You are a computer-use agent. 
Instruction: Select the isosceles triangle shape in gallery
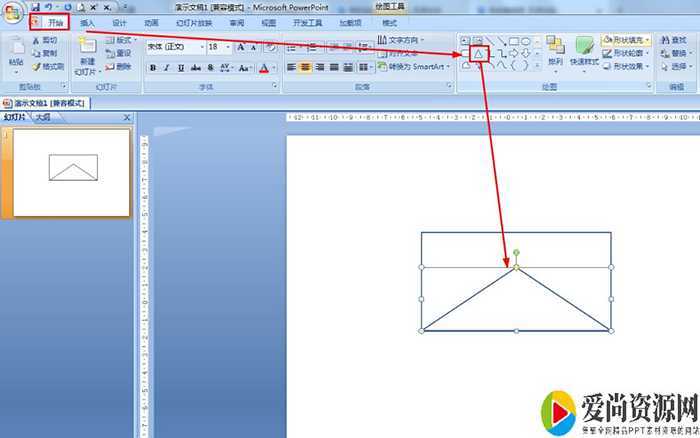click(x=479, y=53)
